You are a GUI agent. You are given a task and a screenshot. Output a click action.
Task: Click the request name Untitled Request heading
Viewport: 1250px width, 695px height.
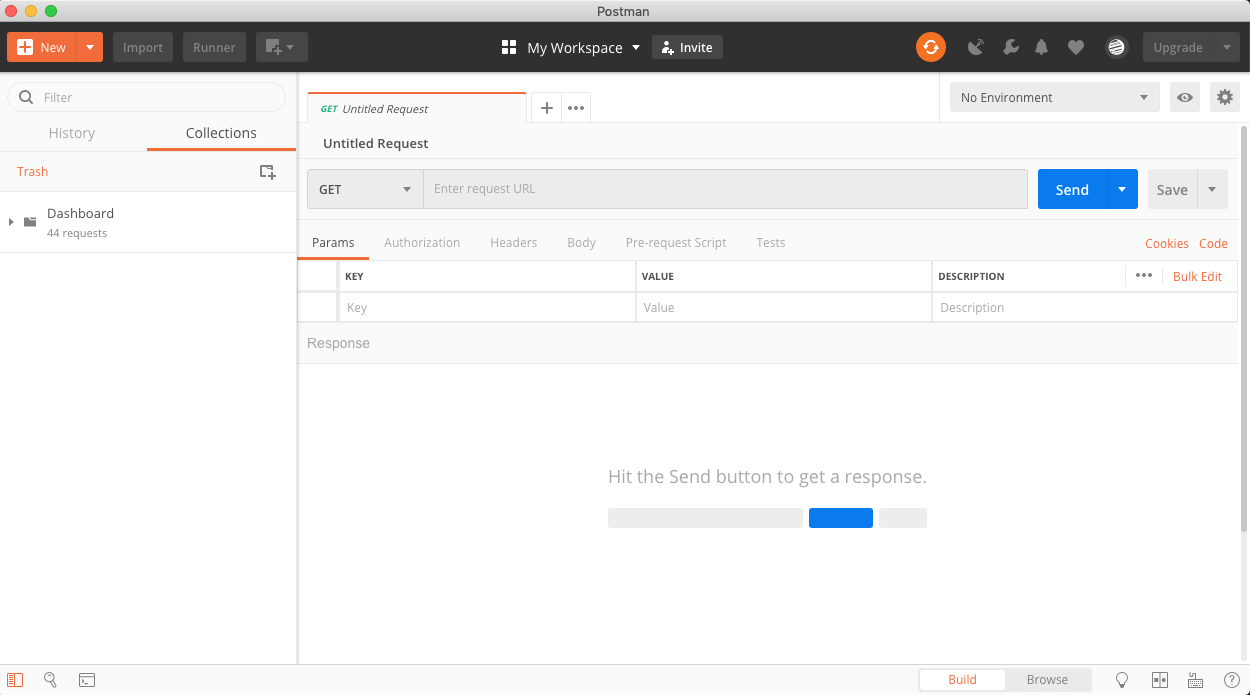click(375, 144)
